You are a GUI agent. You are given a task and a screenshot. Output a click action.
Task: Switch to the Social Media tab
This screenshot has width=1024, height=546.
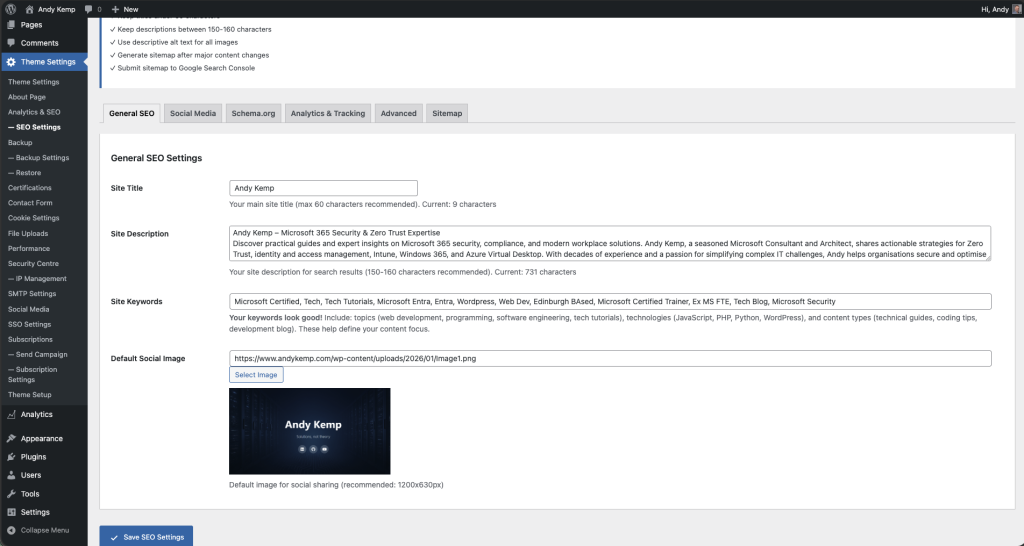point(193,113)
